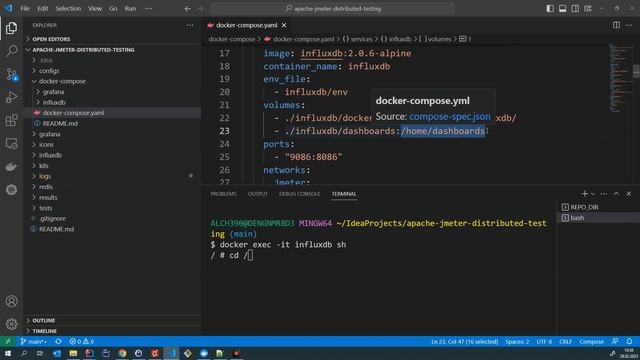Select the REPO_DIR terminal instance

(598, 207)
